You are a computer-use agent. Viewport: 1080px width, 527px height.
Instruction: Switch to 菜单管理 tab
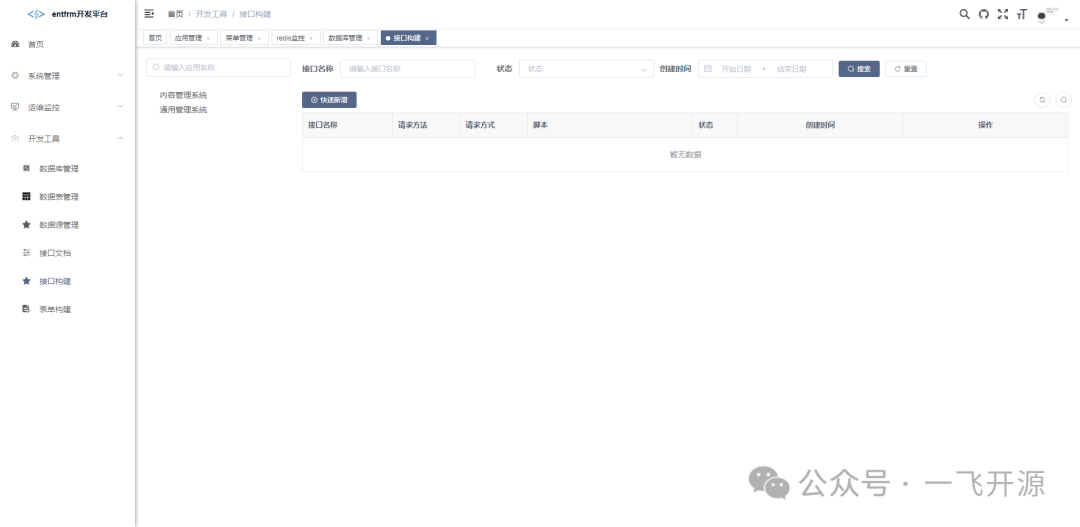(243, 38)
